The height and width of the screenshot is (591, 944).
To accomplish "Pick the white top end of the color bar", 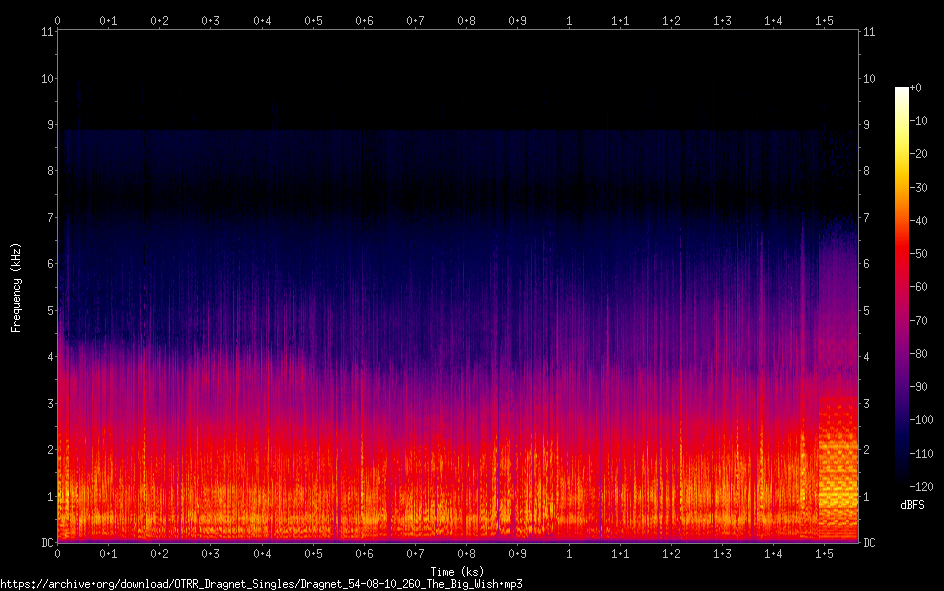I will [902, 91].
